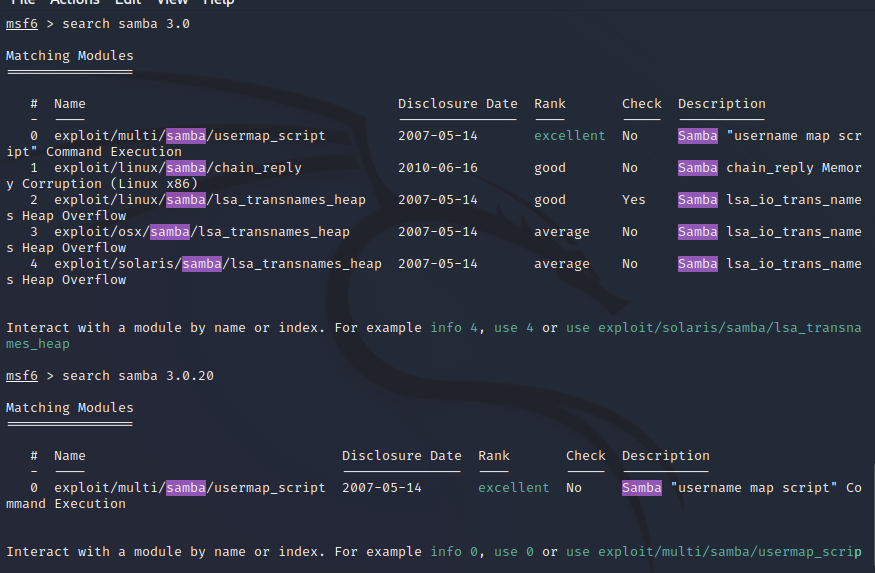Image resolution: width=875 pixels, height=573 pixels.
Task: Click 'excellent' rank in the first table
Action: [569, 136]
